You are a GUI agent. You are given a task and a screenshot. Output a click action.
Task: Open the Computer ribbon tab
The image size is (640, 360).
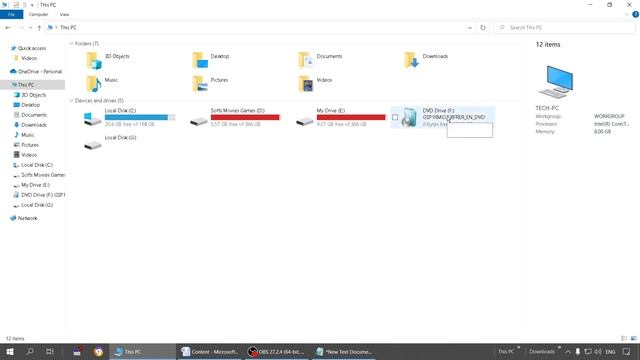38,14
